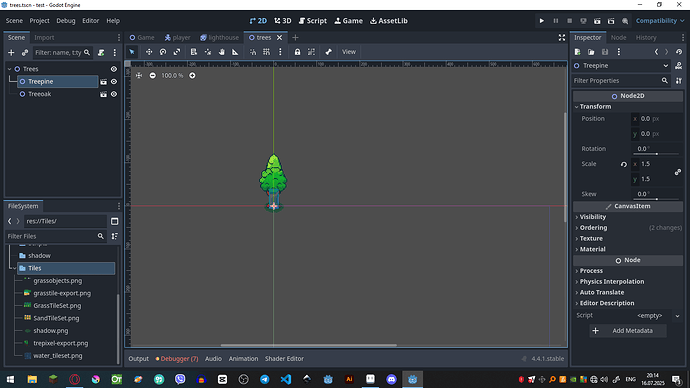Reset the Scale property to default

coord(624,164)
